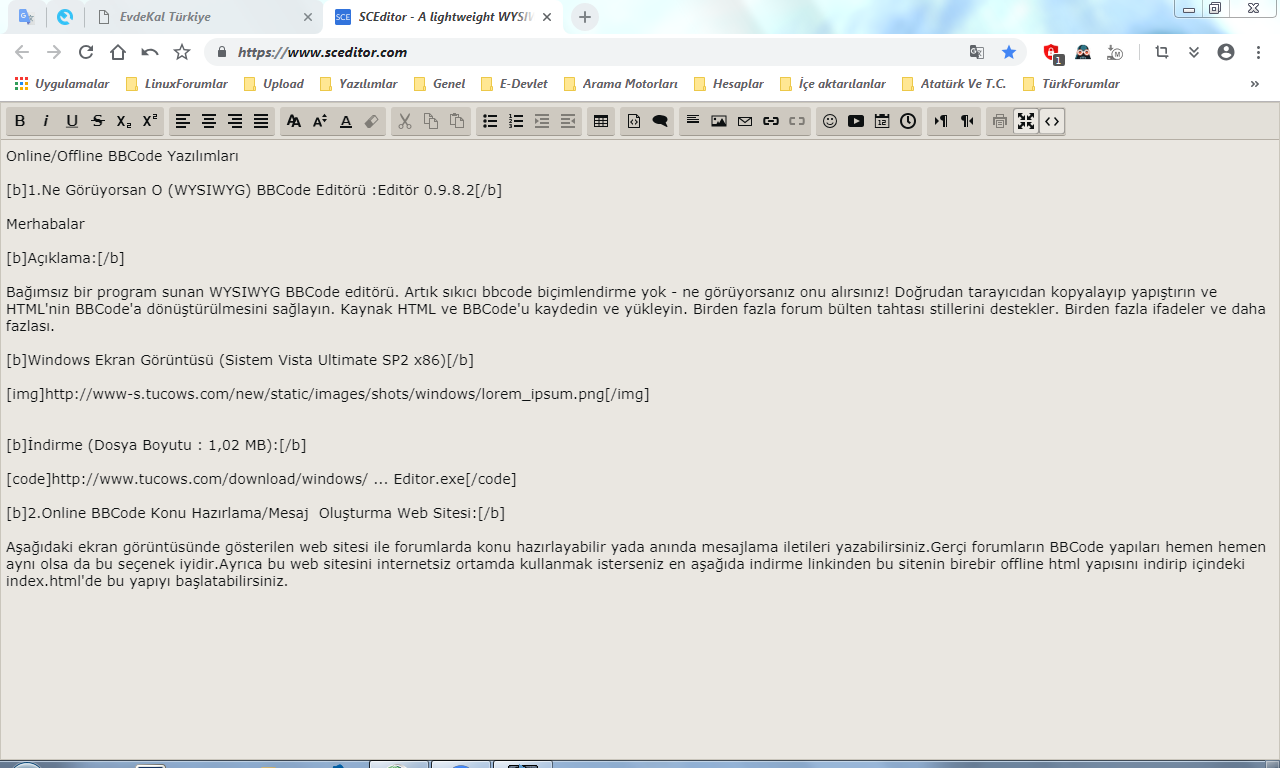1280x768 pixels.
Task: Insert a quote block
Action: coord(660,121)
